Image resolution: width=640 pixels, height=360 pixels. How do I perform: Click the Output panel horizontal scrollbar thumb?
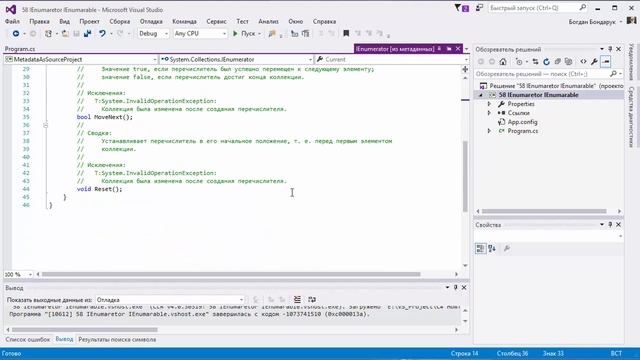[84, 329]
